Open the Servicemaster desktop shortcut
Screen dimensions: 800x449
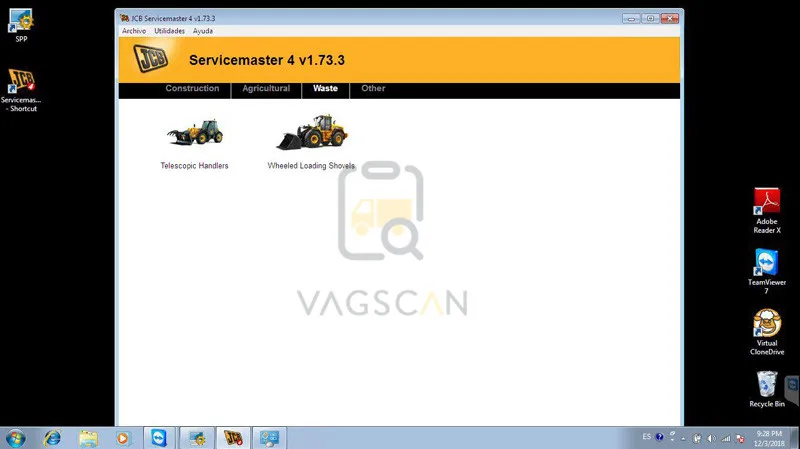(21, 90)
